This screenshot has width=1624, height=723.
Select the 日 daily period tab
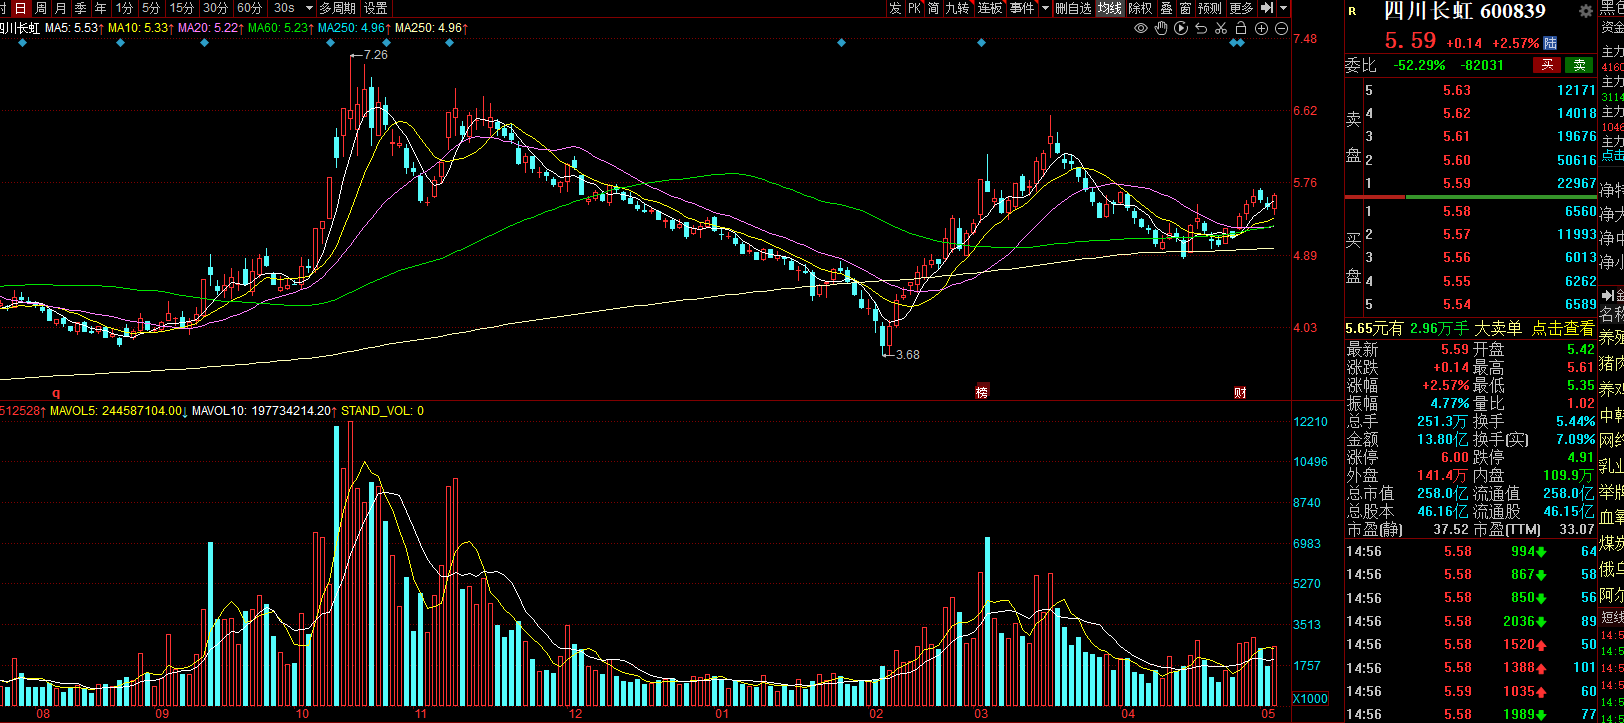coord(20,8)
